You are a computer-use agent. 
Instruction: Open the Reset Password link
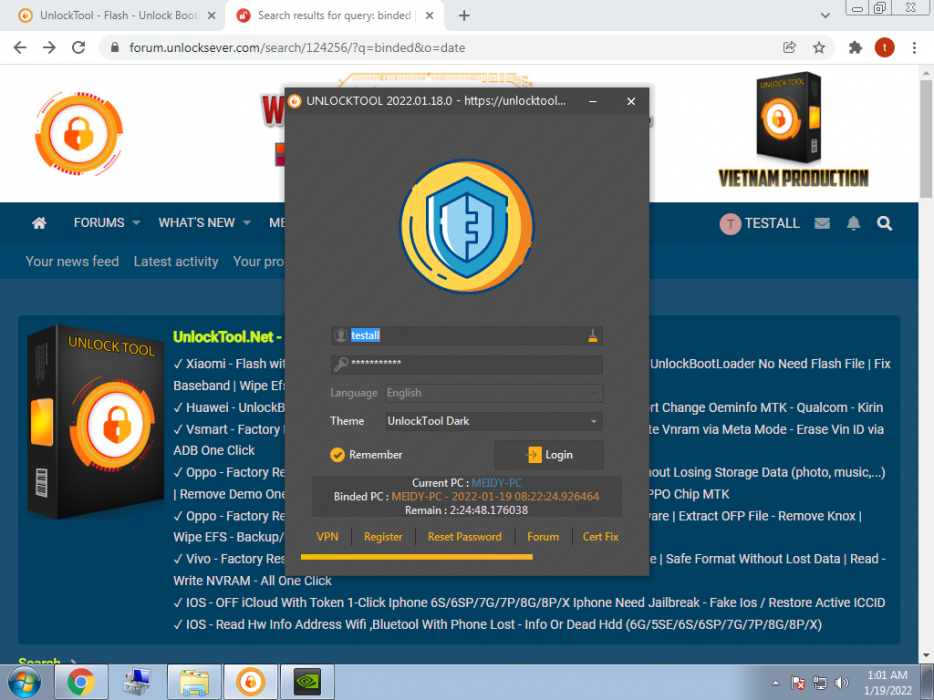point(465,537)
